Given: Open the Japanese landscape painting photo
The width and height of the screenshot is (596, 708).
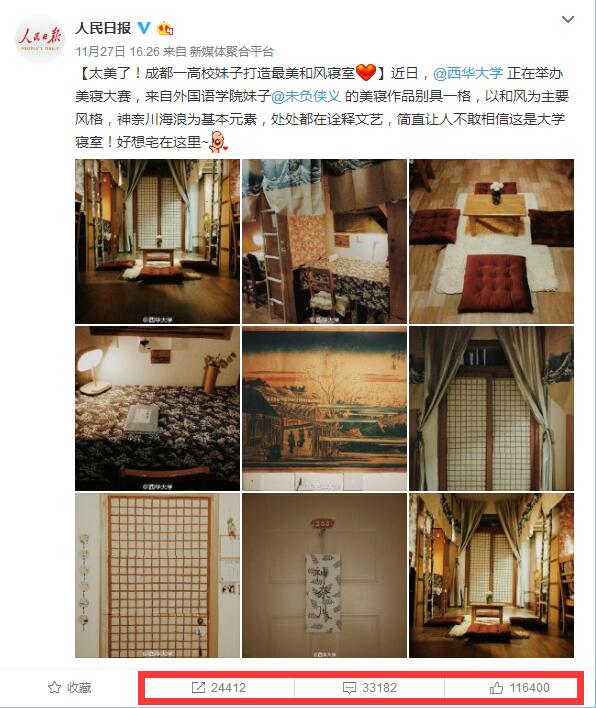Looking at the screenshot, I should coord(324,409).
